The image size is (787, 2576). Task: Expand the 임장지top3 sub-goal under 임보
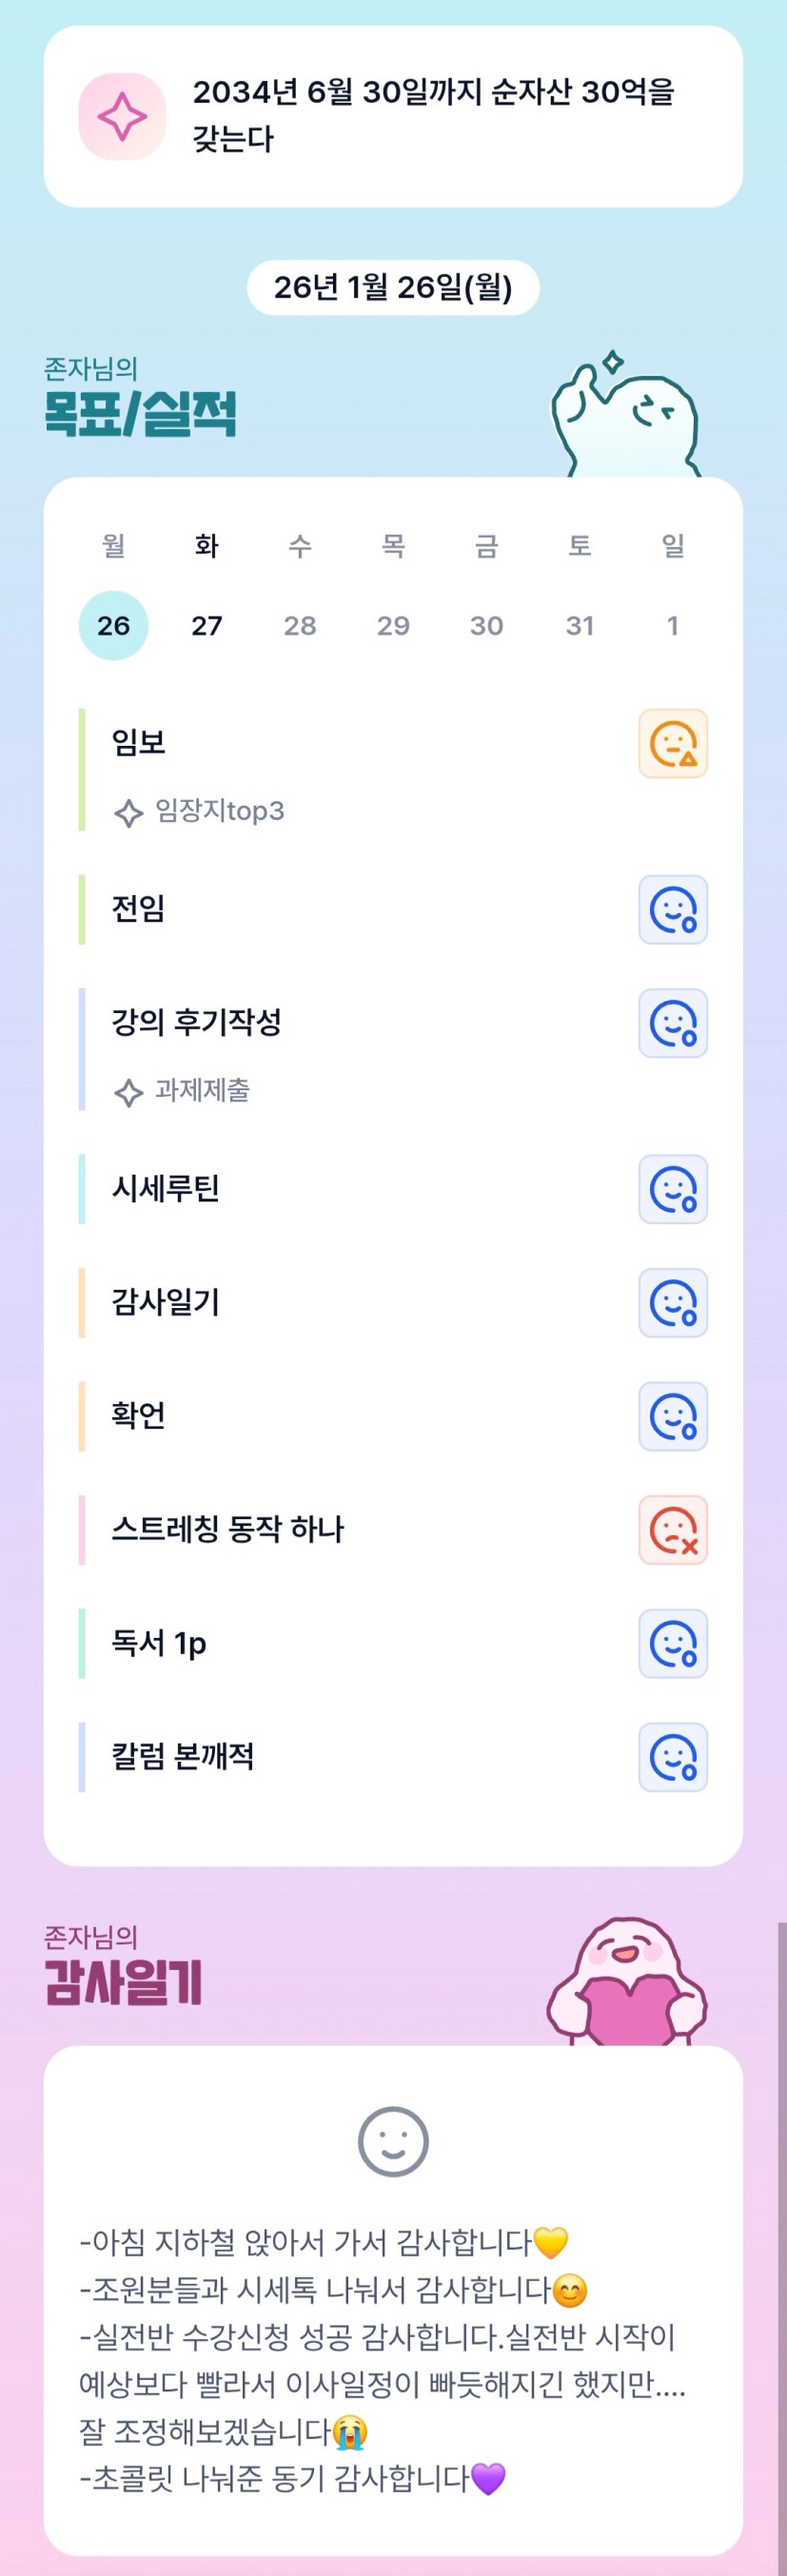pos(219,811)
